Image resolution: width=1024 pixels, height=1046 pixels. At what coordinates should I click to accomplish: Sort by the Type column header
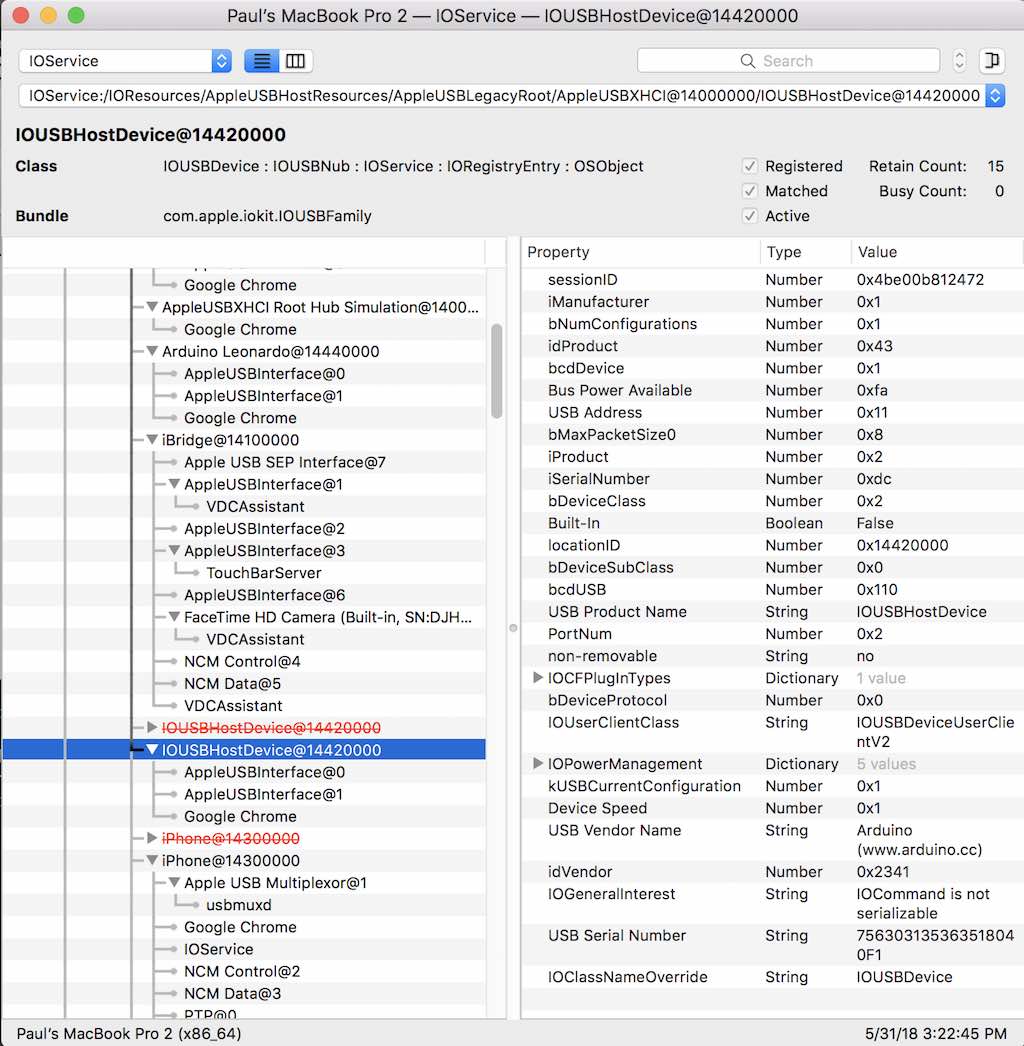[x=805, y=252]
